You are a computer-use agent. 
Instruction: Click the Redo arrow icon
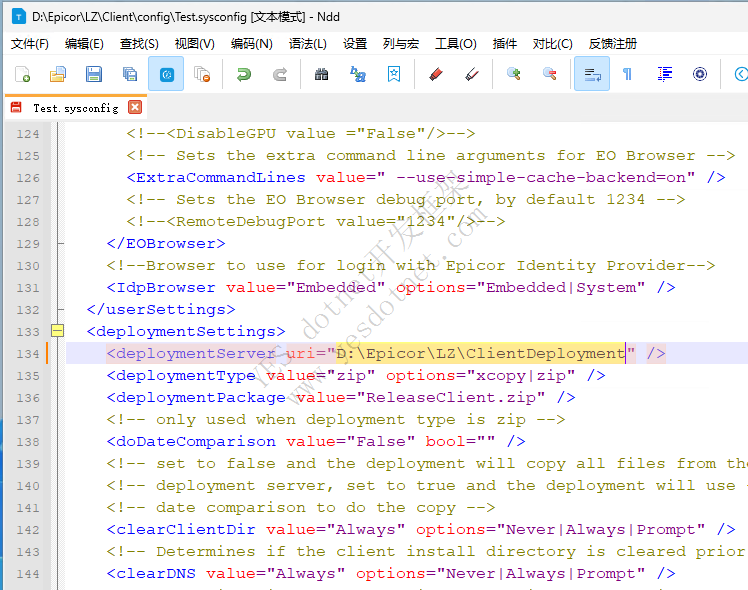pyautogui.click(x=280, y=74)
